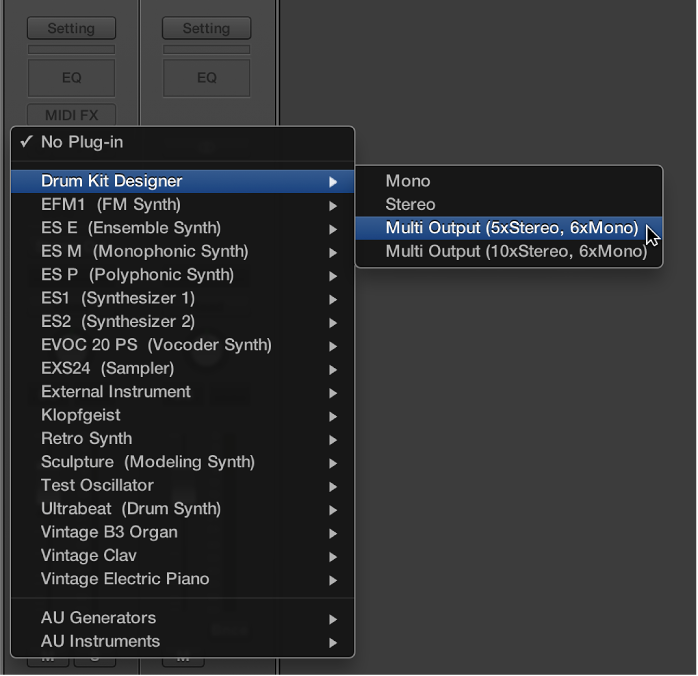Select Vintage Clav instrument

[183, 556]
